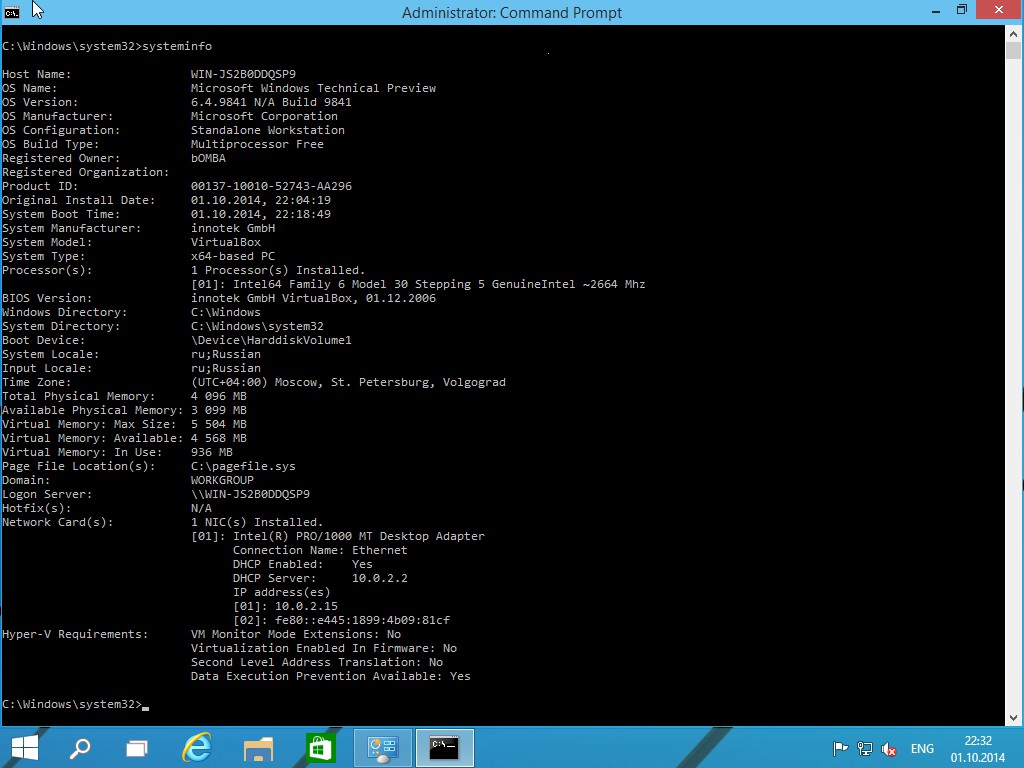The width and height of the screenshot is (1024, 768).
Task: Click the IP address 10.0.2.15 line
Action: click(x=285, y=606)
